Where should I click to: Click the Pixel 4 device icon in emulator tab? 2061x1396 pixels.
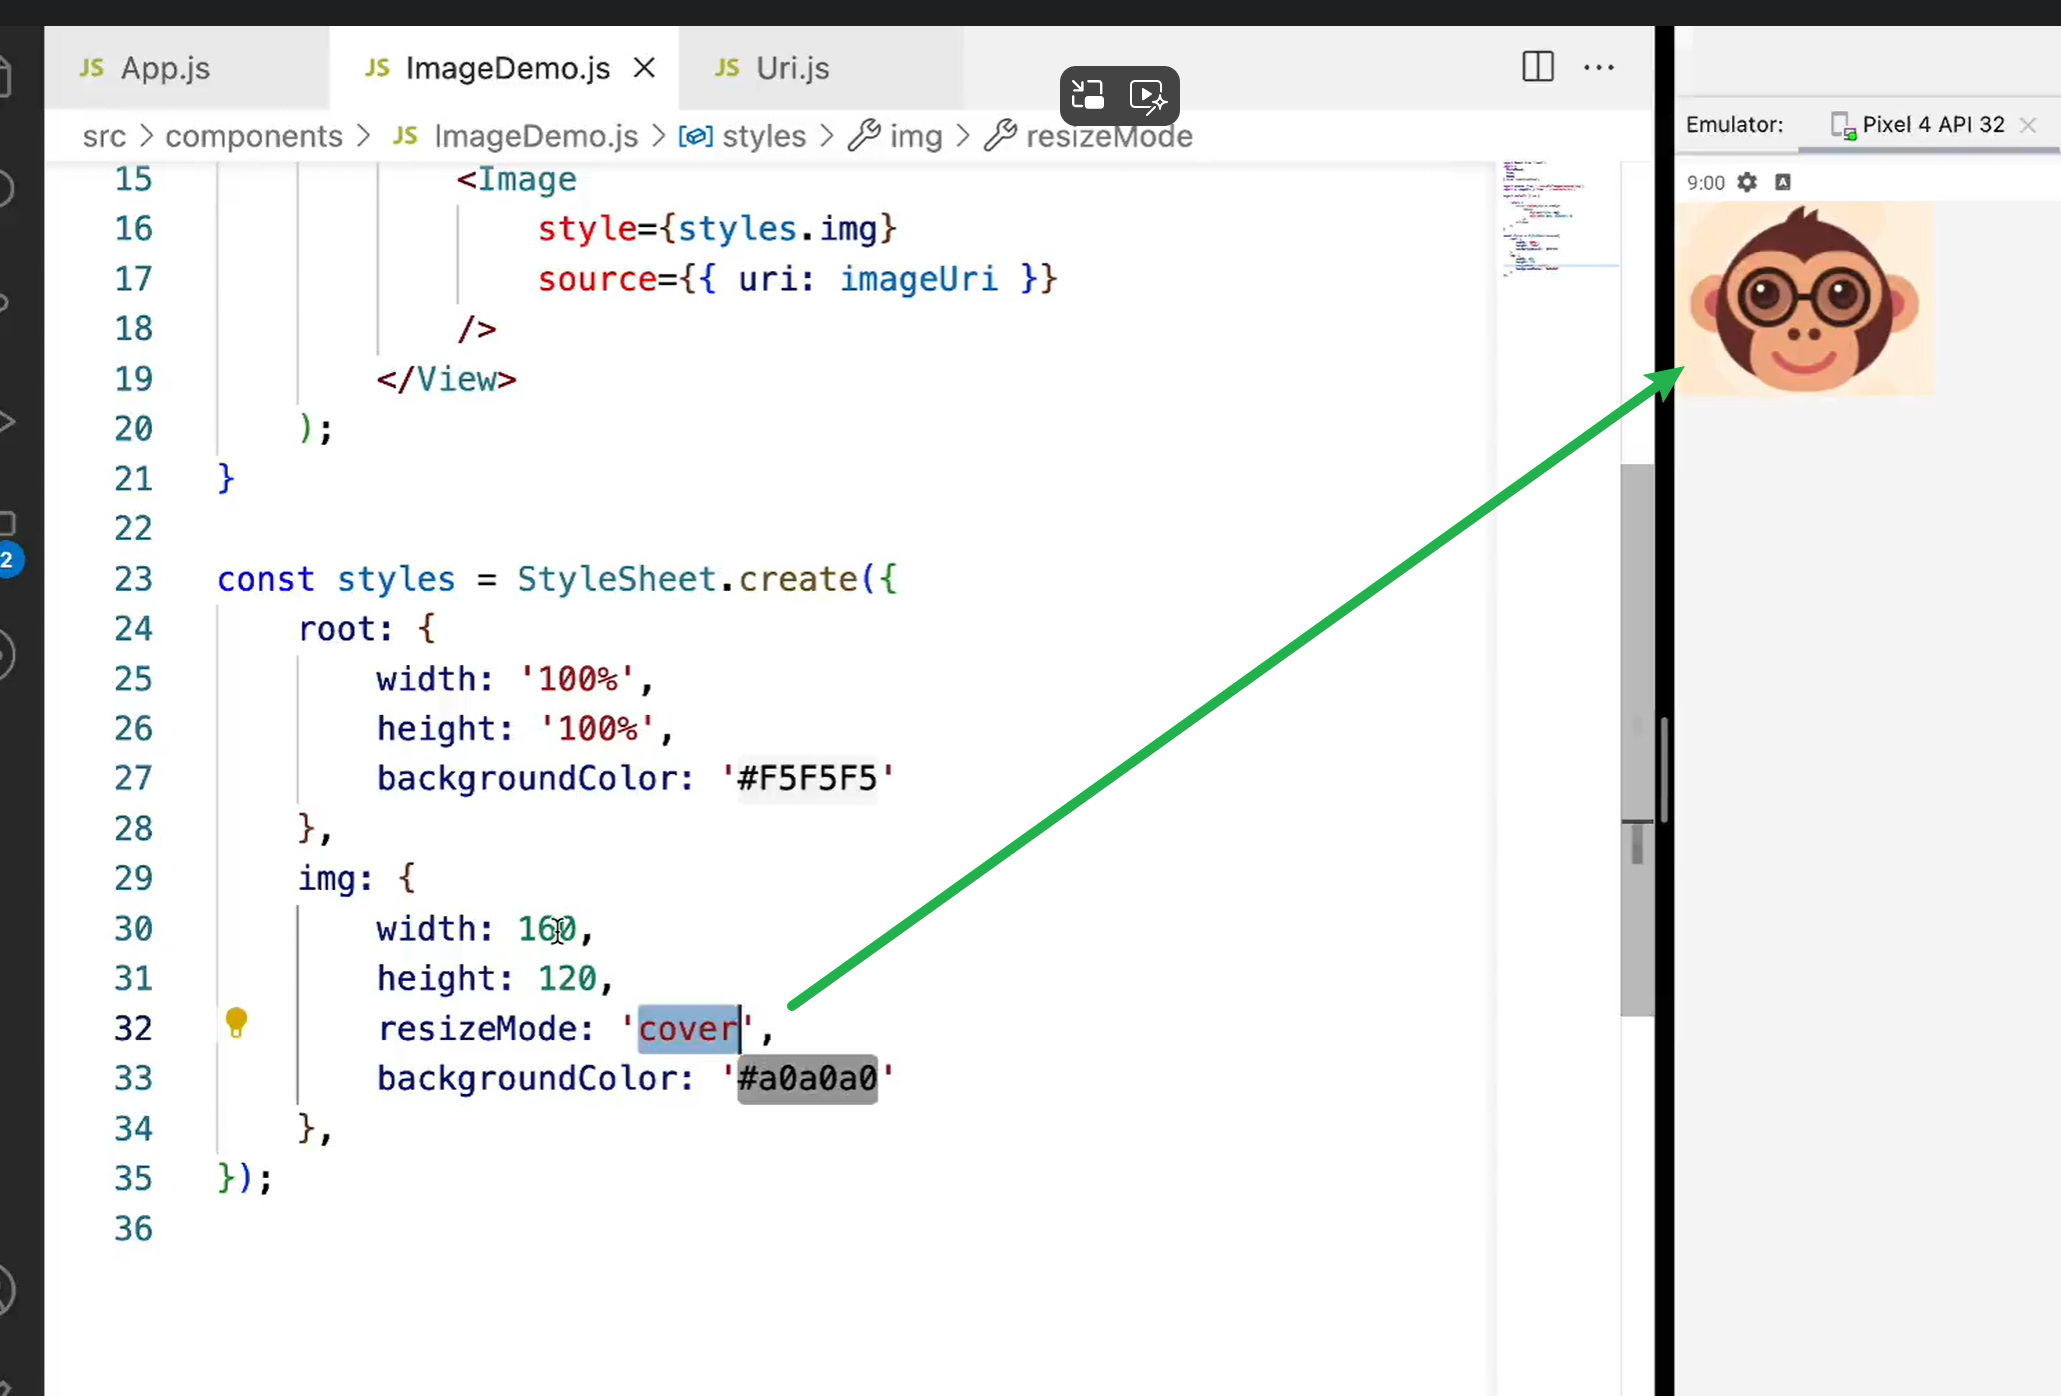click(x=1843, y=126)
